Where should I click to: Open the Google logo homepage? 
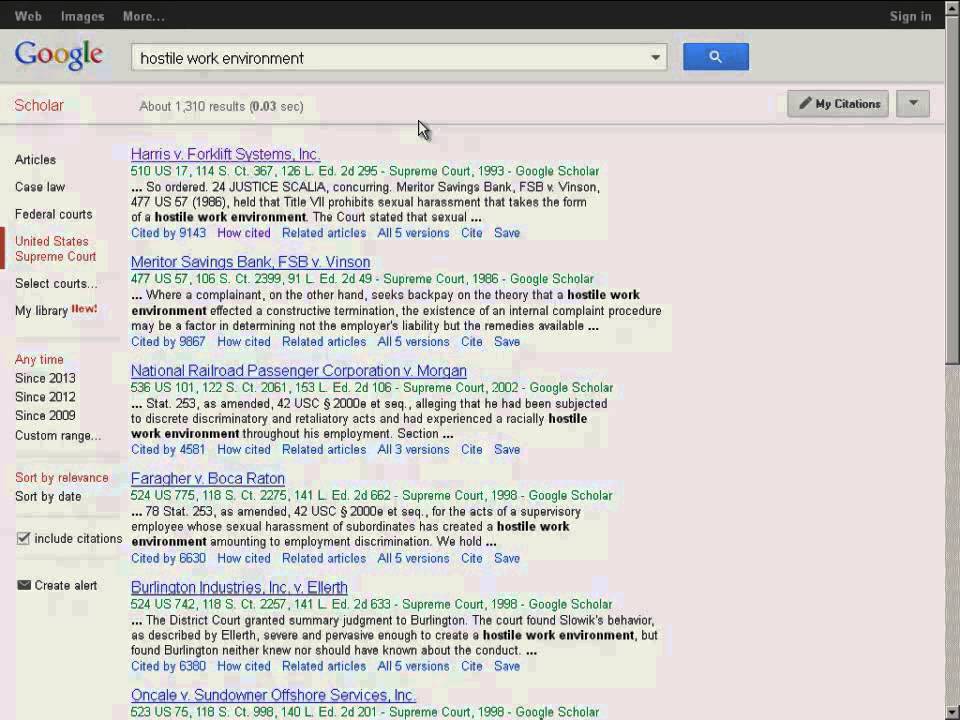pyautogui.click(x=59, y=55)
